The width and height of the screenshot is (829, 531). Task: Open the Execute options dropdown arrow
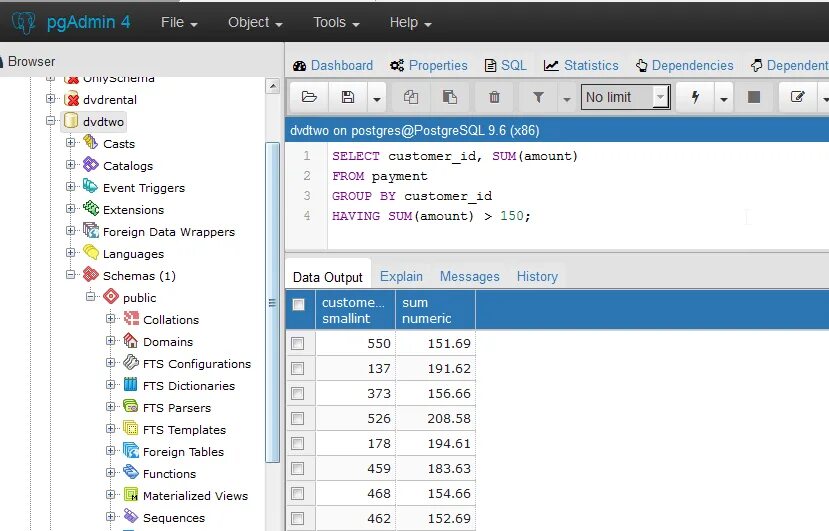[724, 98]
